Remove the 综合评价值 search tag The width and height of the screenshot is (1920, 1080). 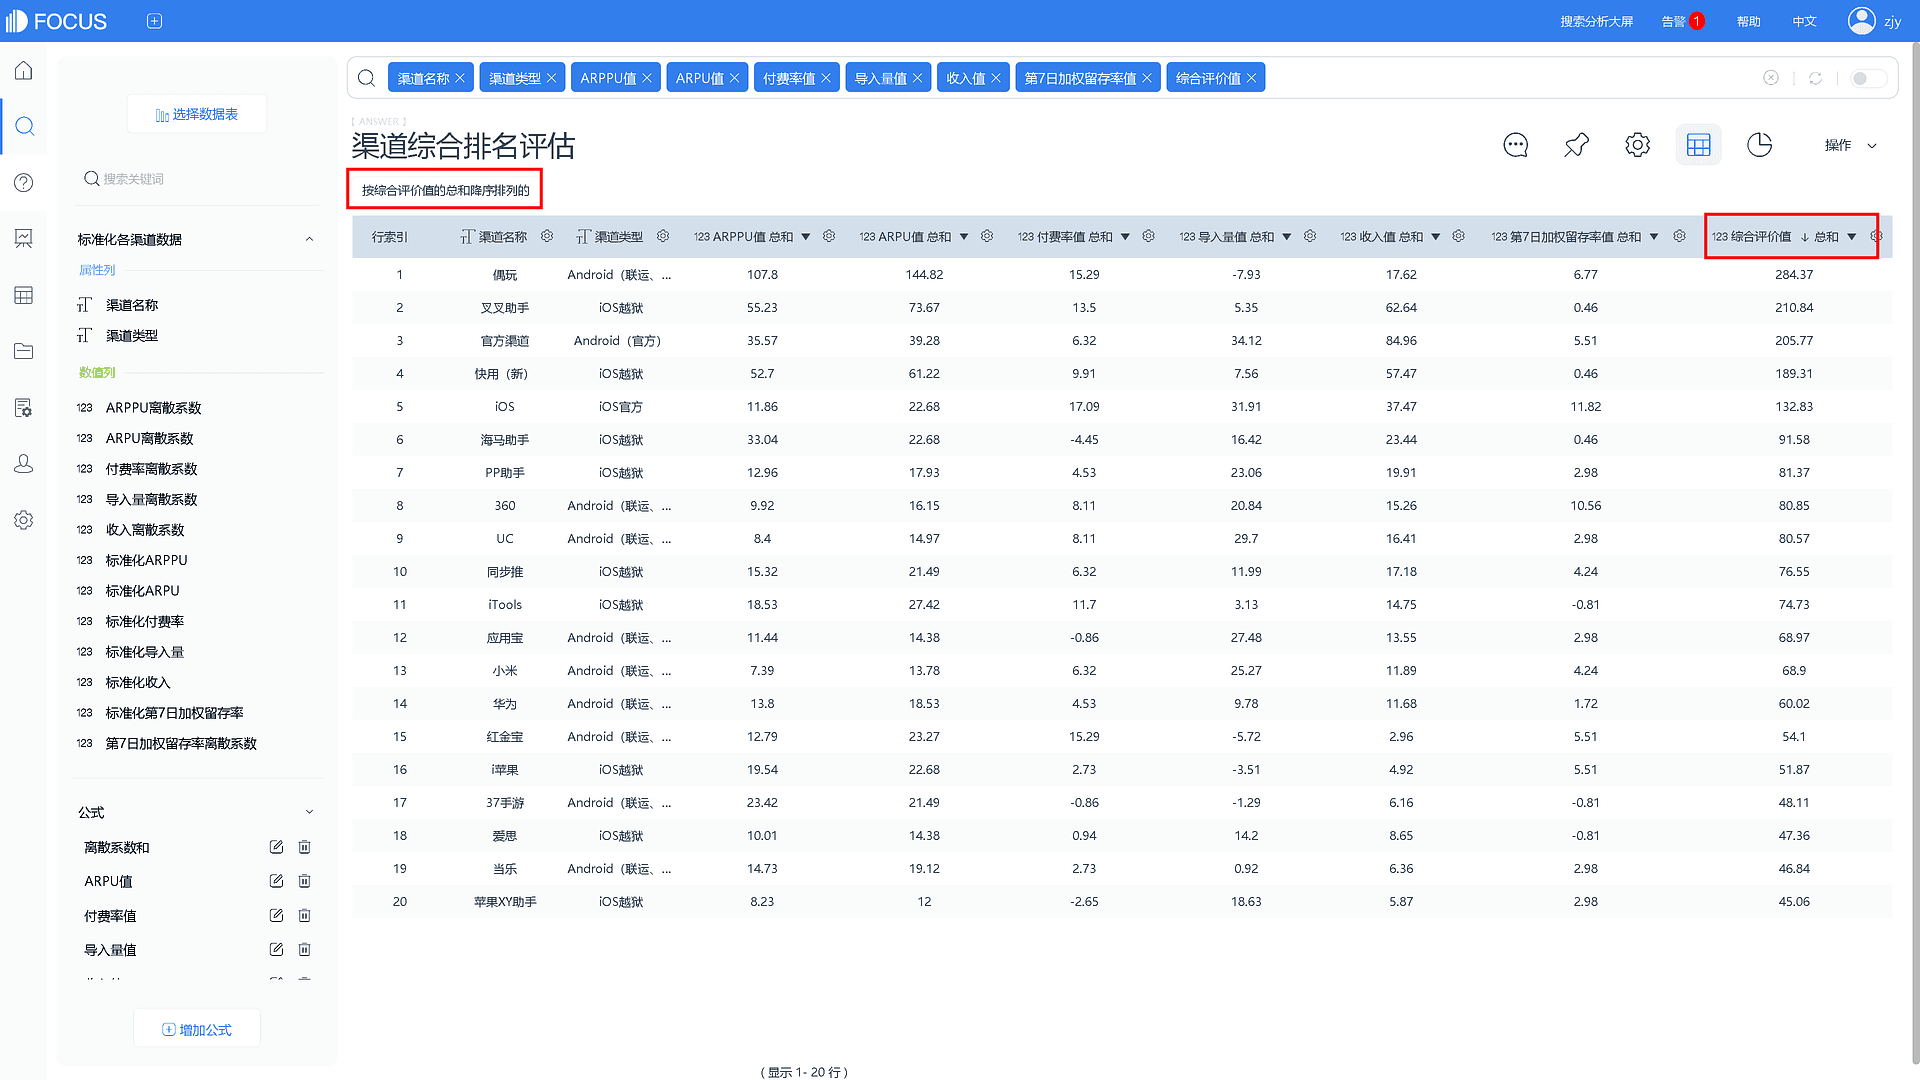[1251, 78]
